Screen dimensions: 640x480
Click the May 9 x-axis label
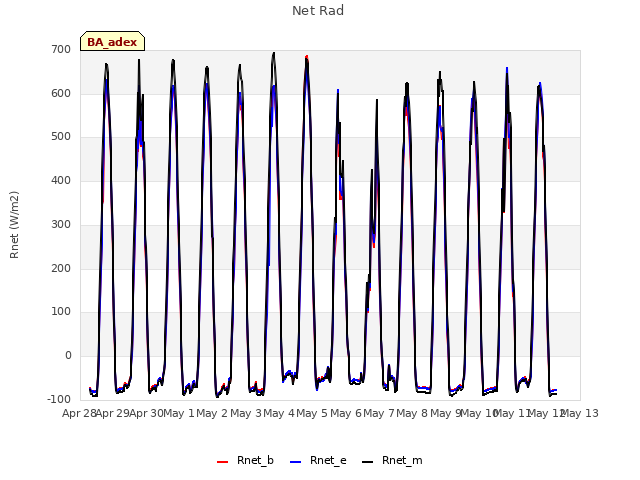click(x=446, y=413)
